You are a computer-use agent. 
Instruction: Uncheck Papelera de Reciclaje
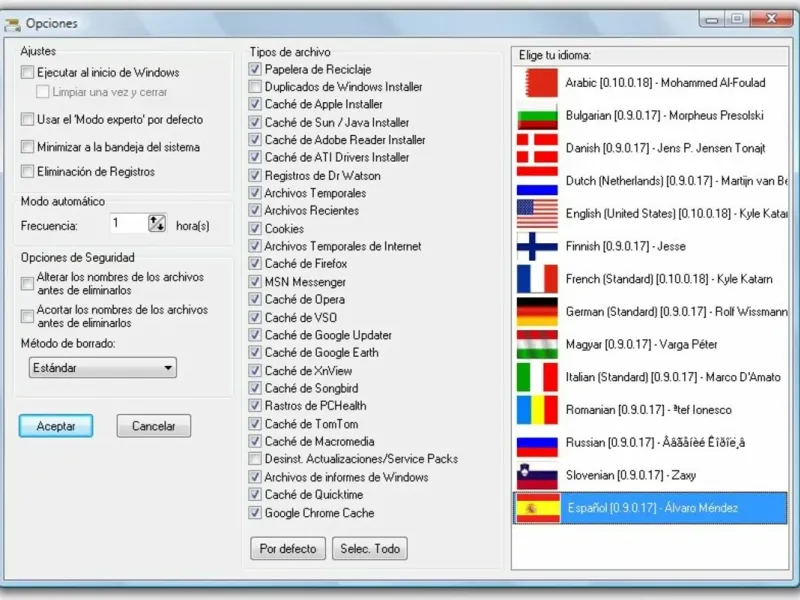click(x=255, y=69)
